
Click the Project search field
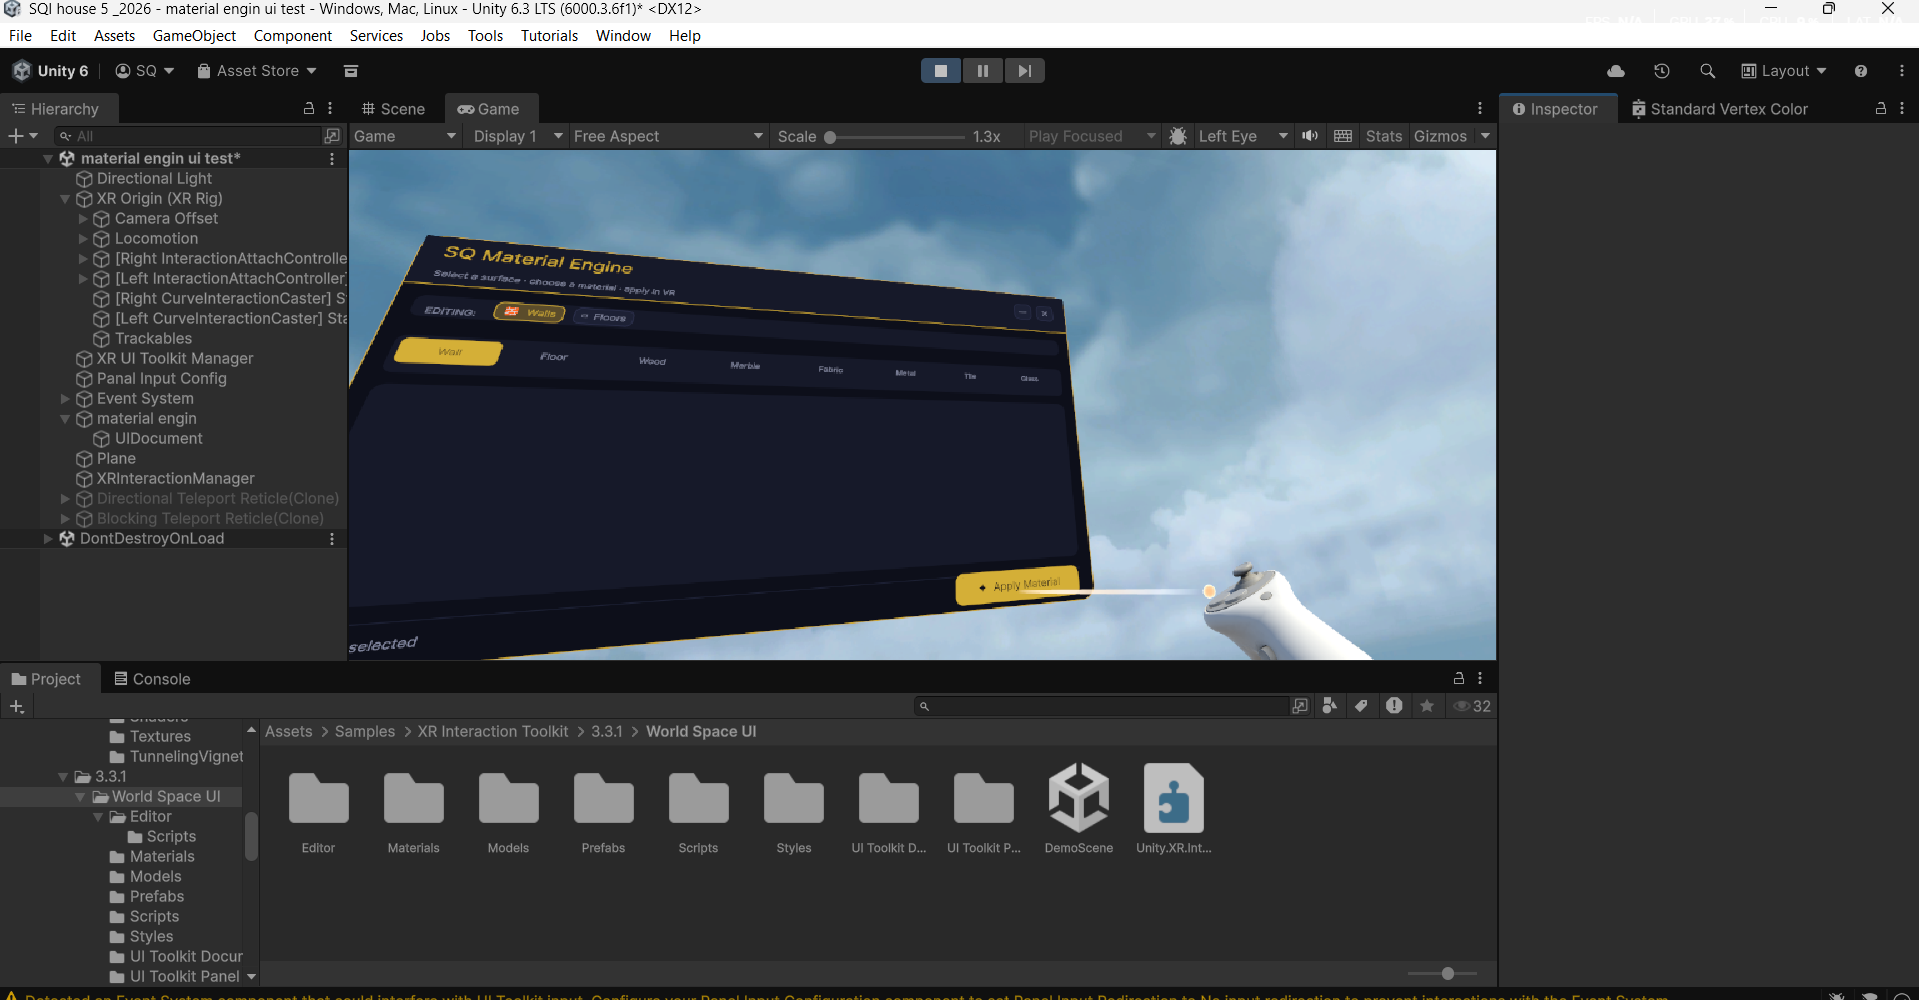(1102, 706)
